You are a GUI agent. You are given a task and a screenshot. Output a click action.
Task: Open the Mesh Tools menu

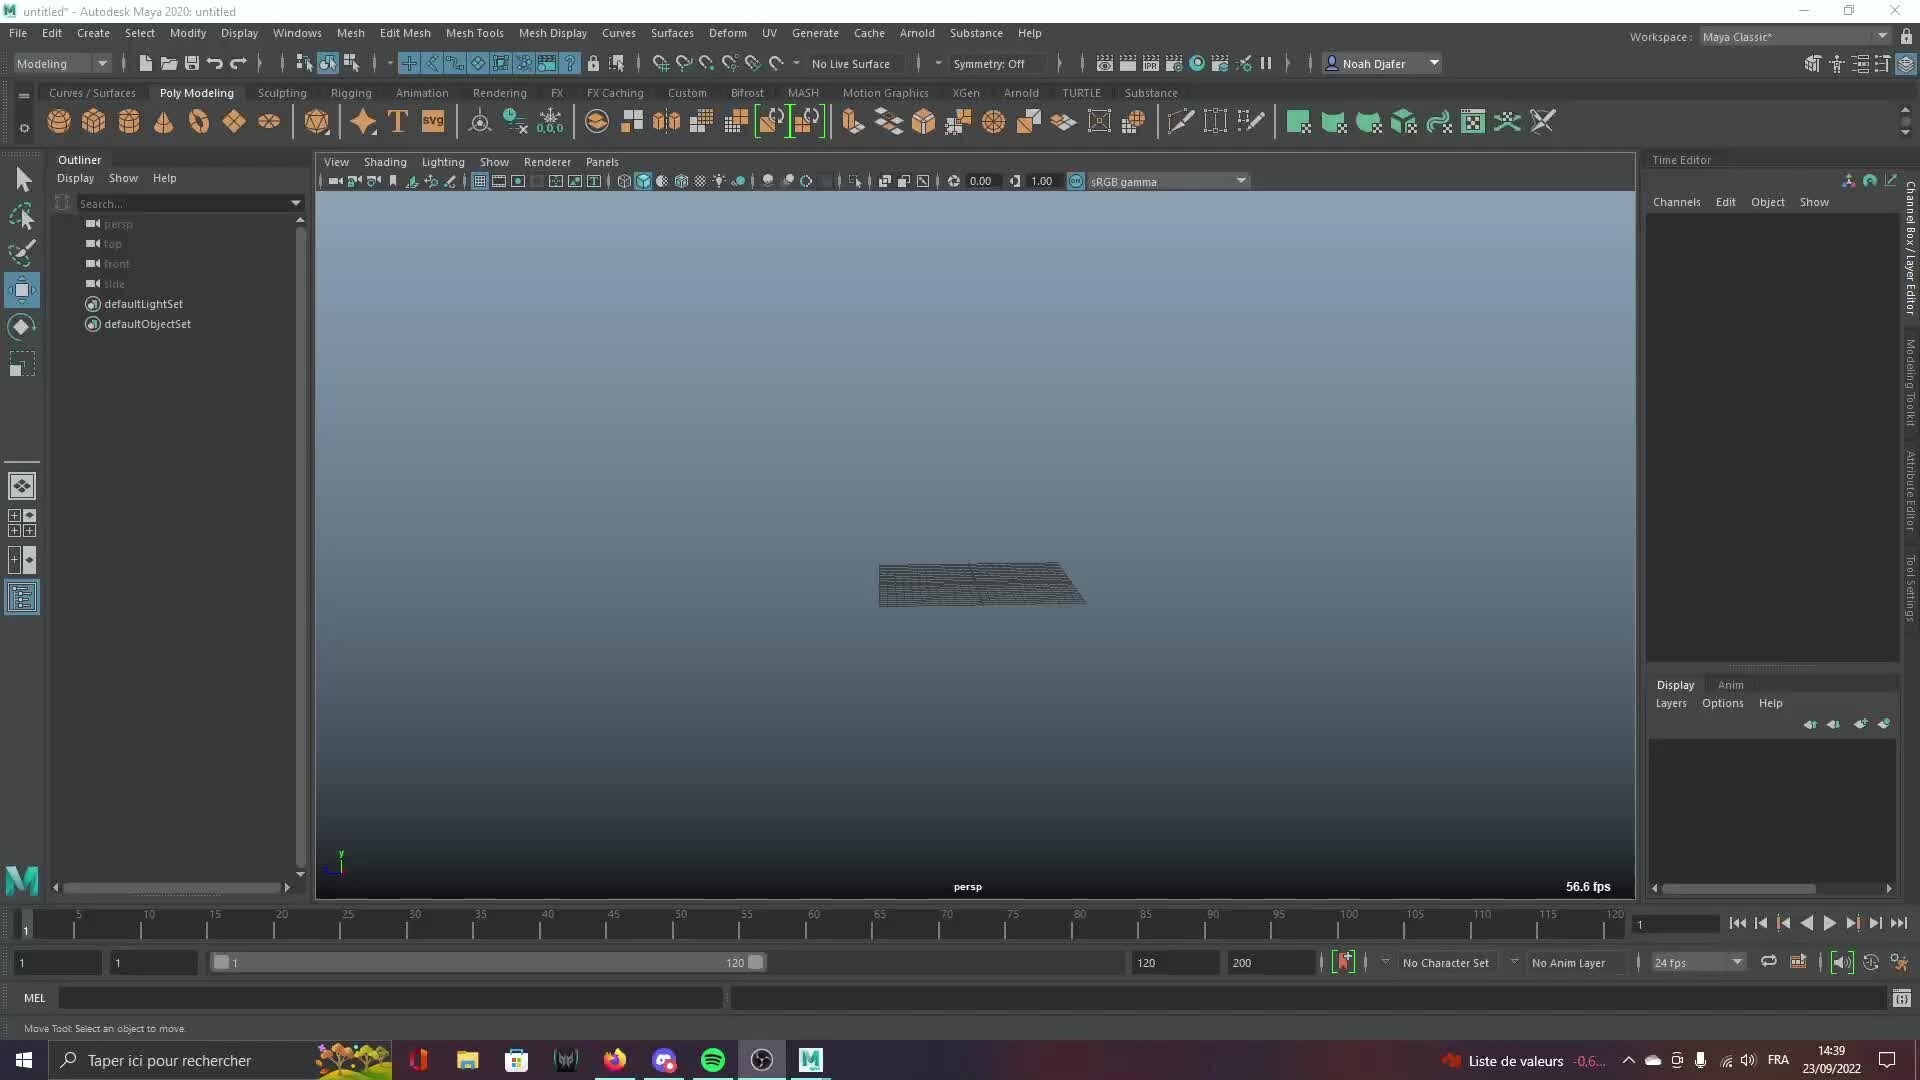pos(475,33)
